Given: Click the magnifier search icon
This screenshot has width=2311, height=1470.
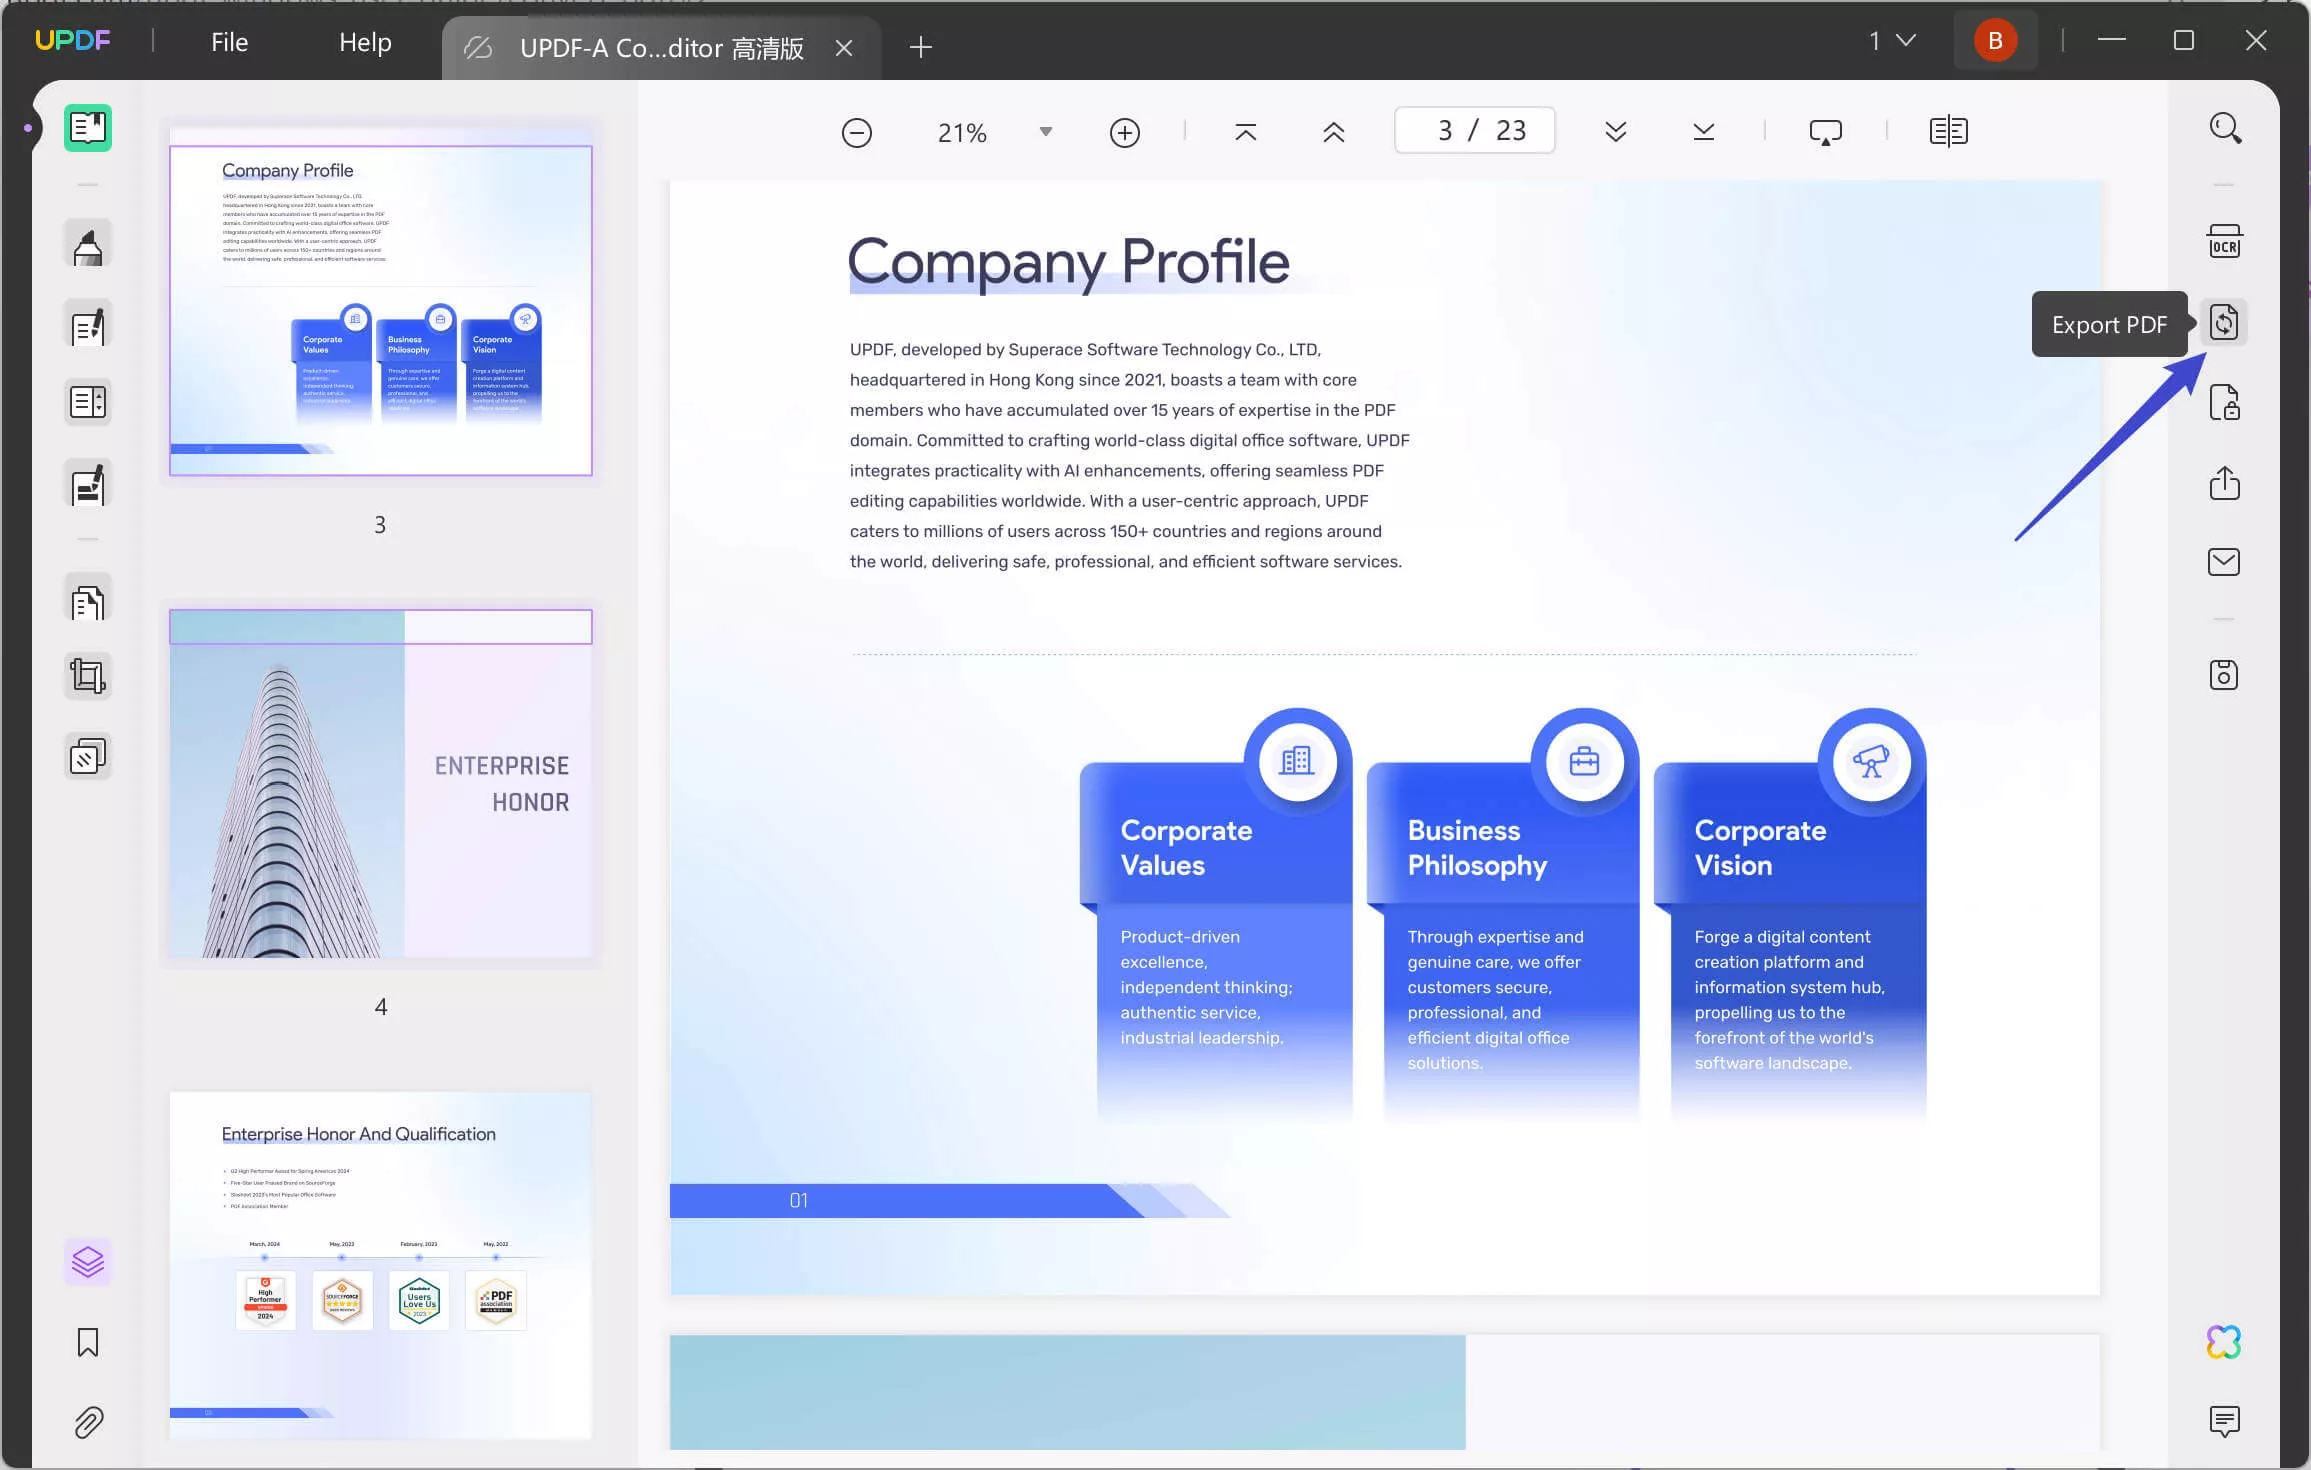Looking at the screenshot, I should [2225, 128].
